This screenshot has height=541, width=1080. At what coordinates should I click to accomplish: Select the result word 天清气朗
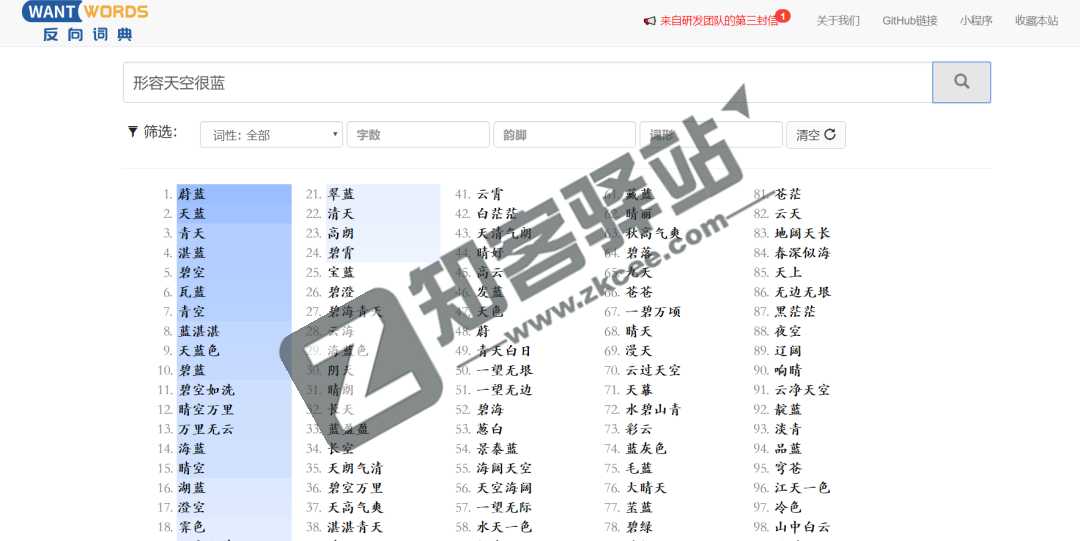click(x=504, y=233)
